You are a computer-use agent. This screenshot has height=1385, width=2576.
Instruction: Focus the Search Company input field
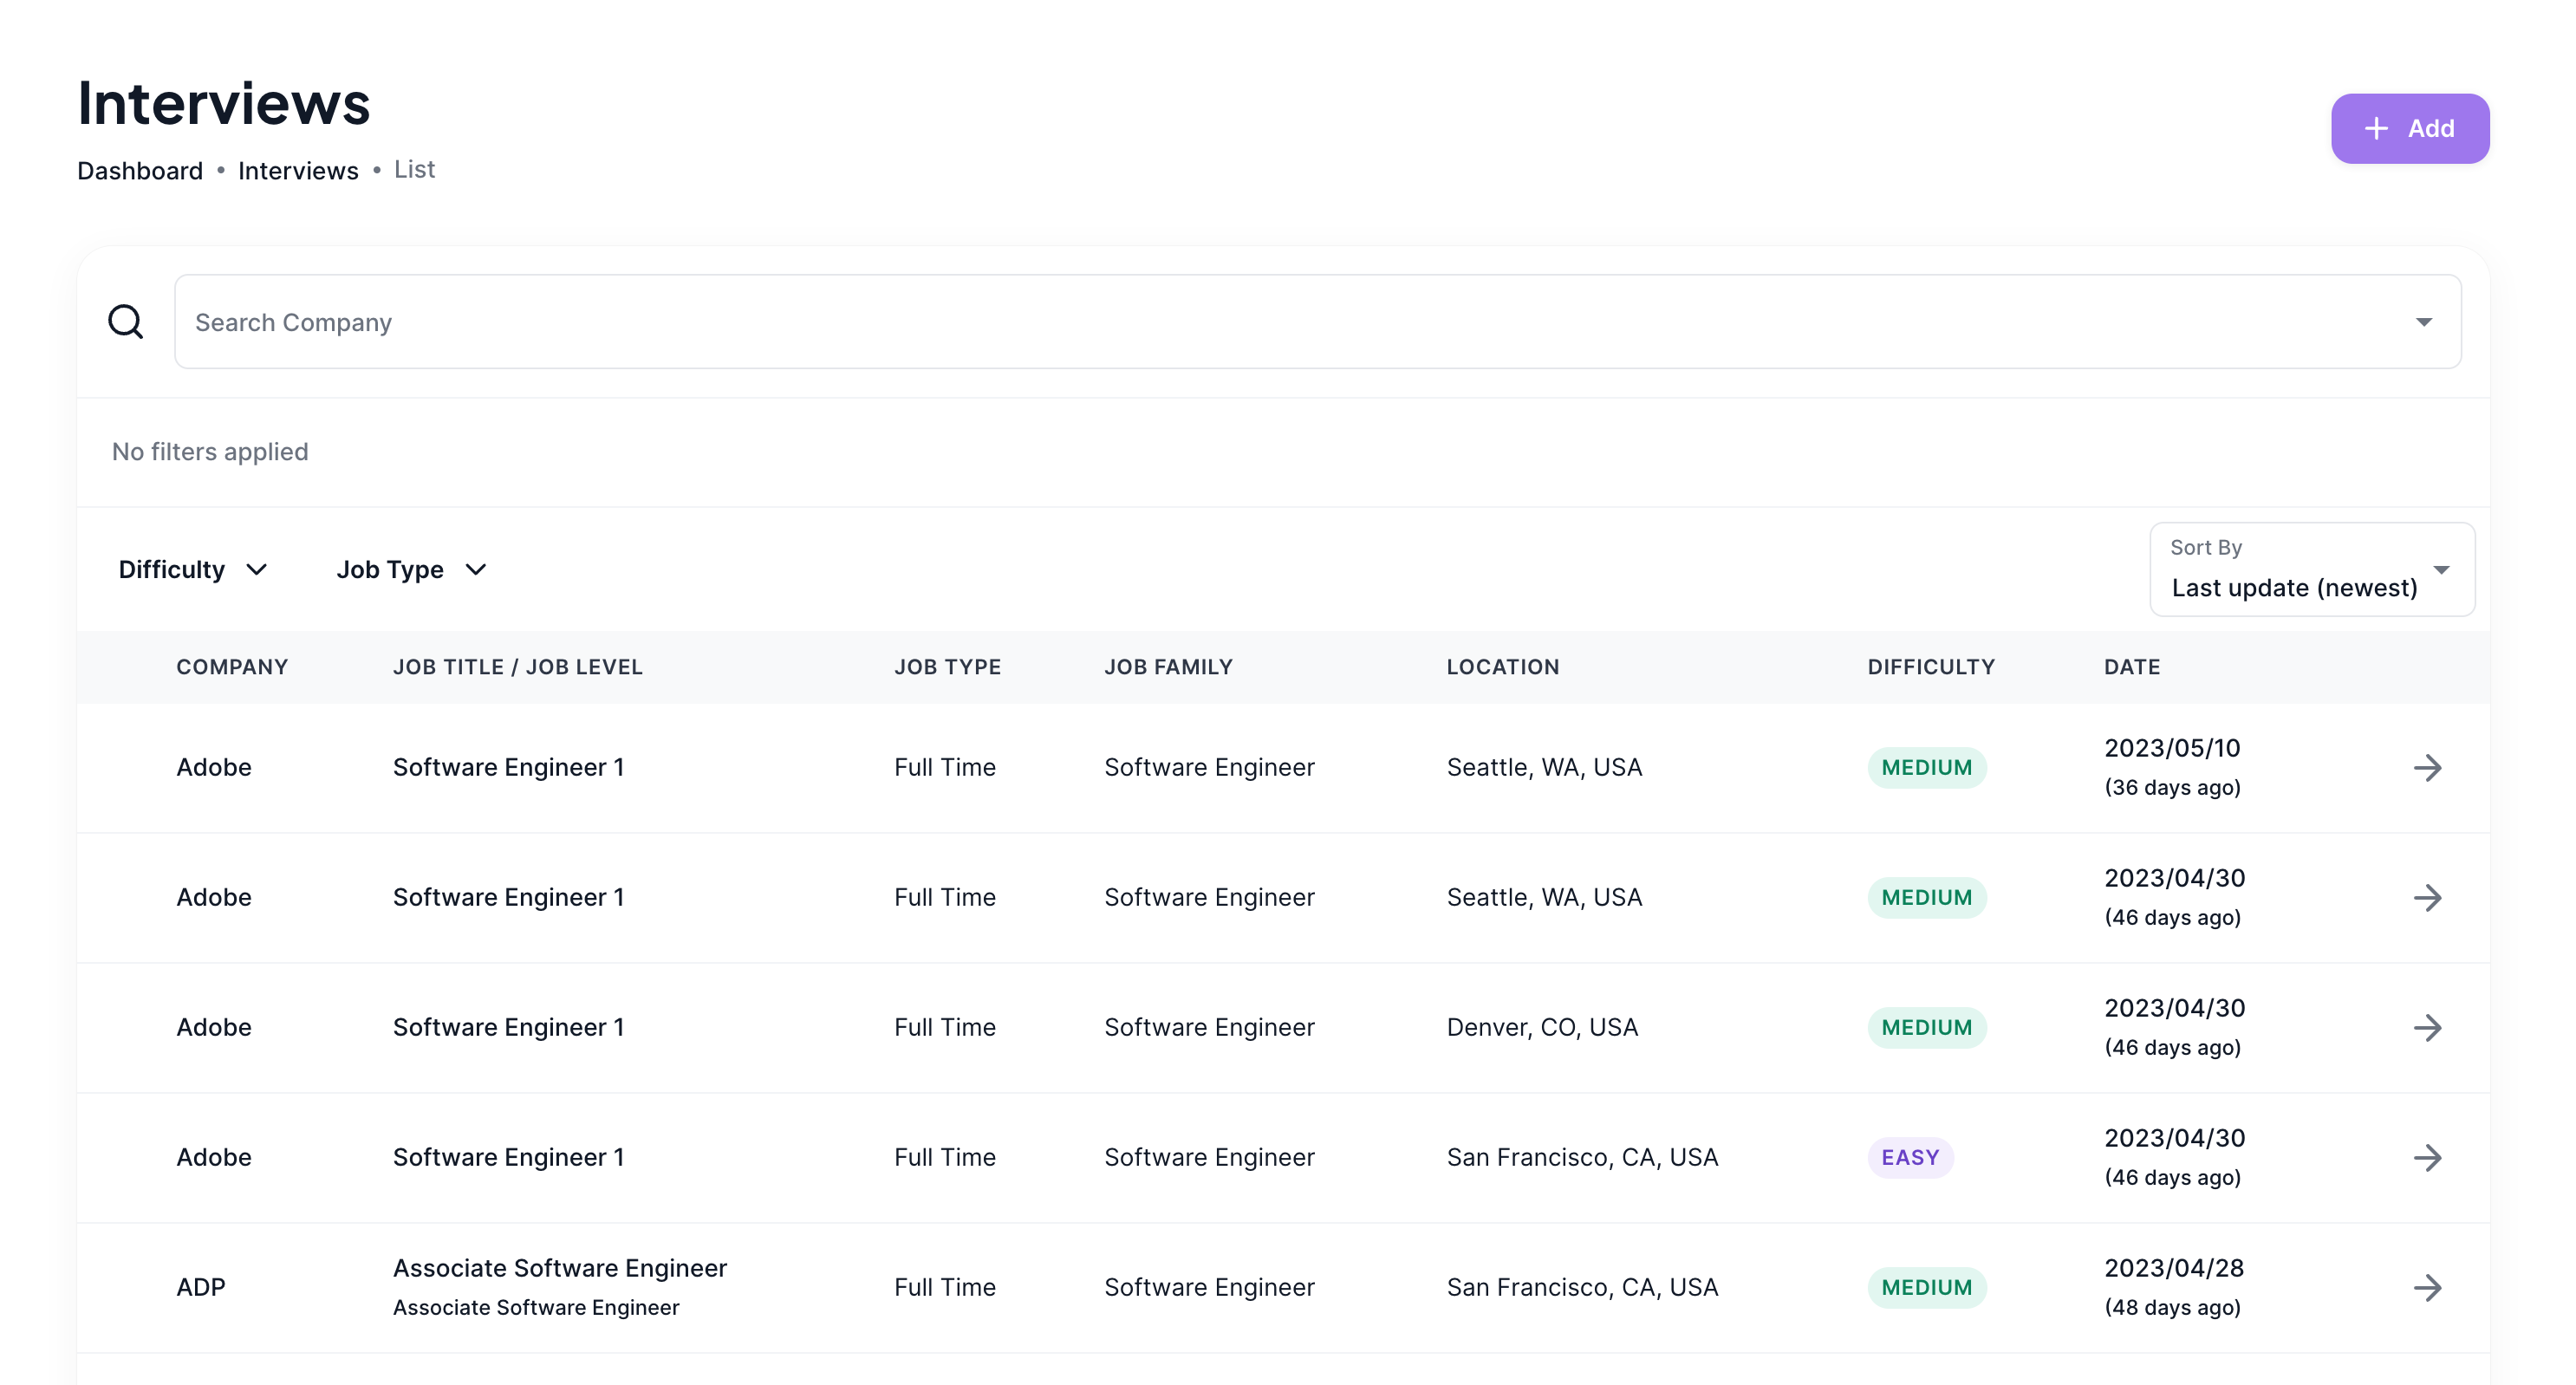click(1290, 322)
